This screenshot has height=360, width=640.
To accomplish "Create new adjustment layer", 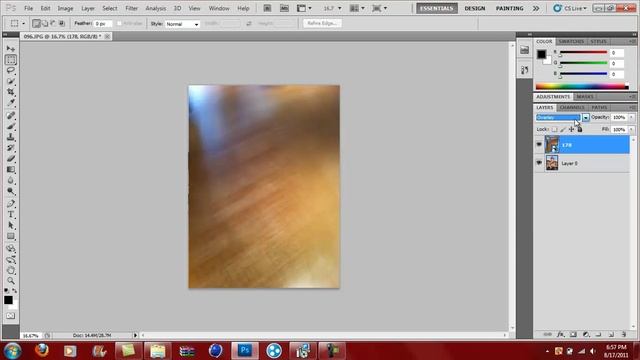I will click(x=586, y=334).
